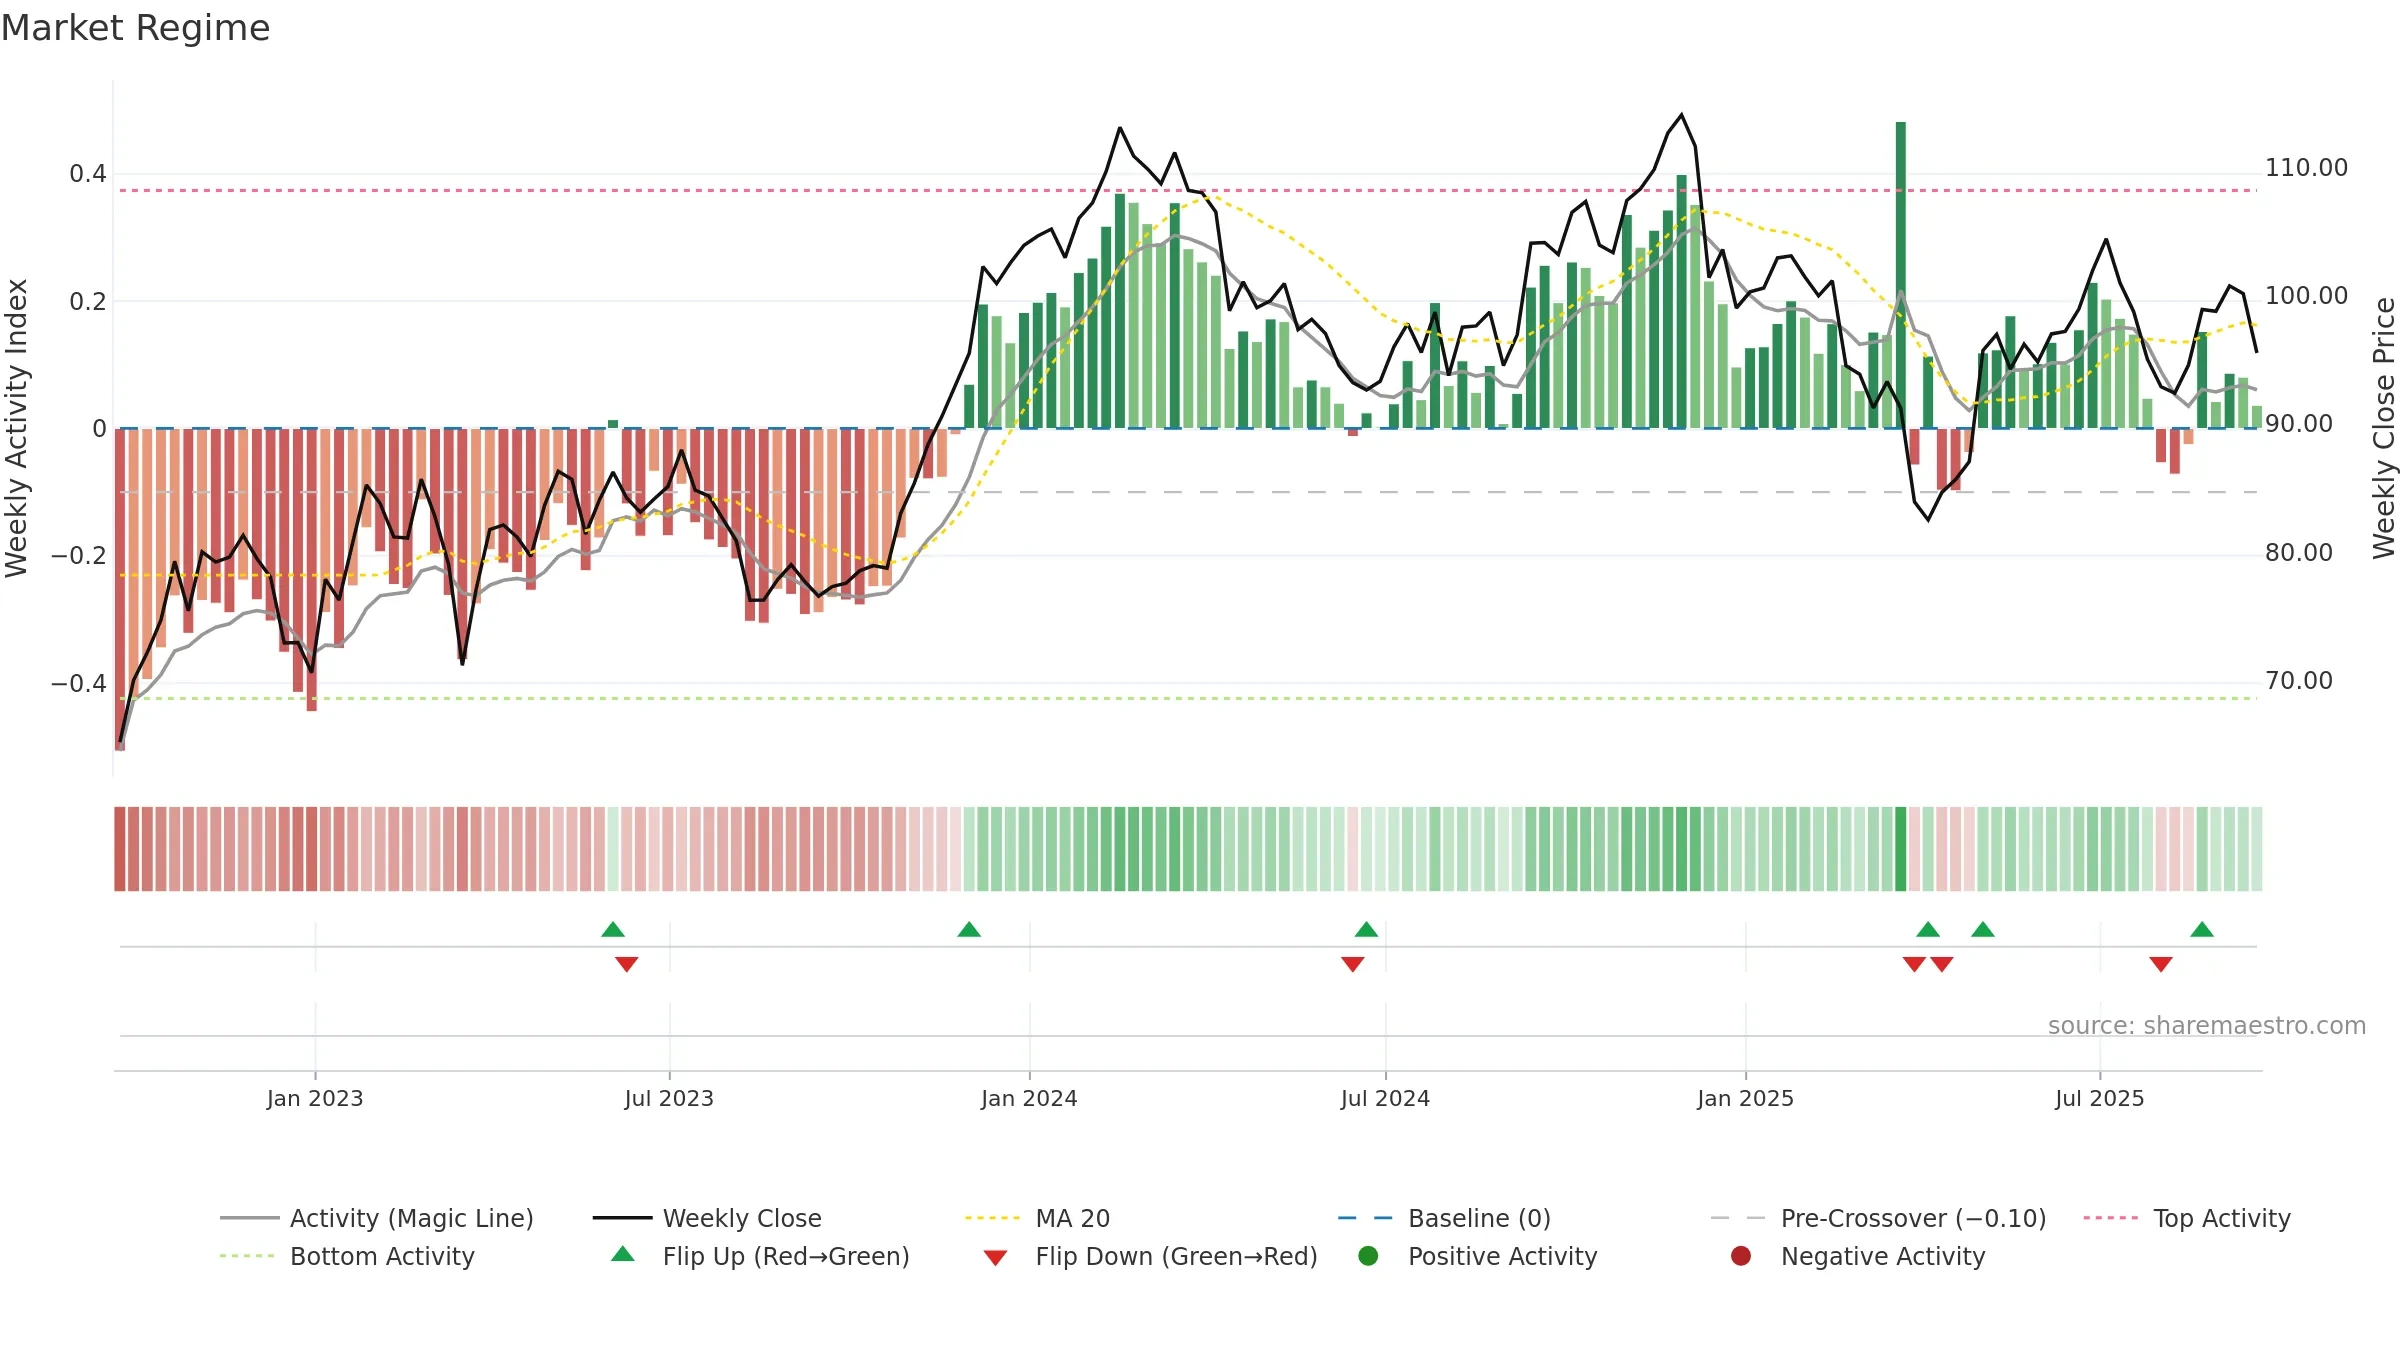Click the 80.00 price tick label
Image resolution: width=2400 pixels, height=1350 pixels.
click(x=2299, y=553)
